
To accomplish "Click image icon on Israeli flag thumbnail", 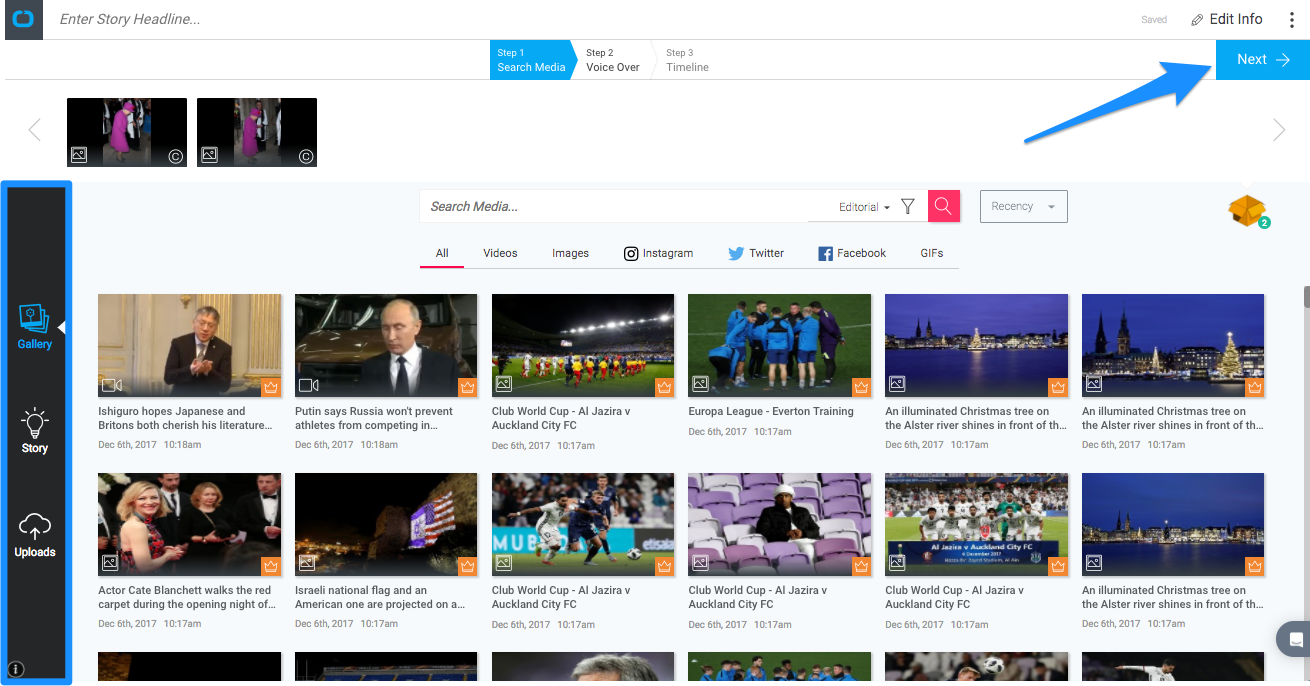I will pos(308,563).
